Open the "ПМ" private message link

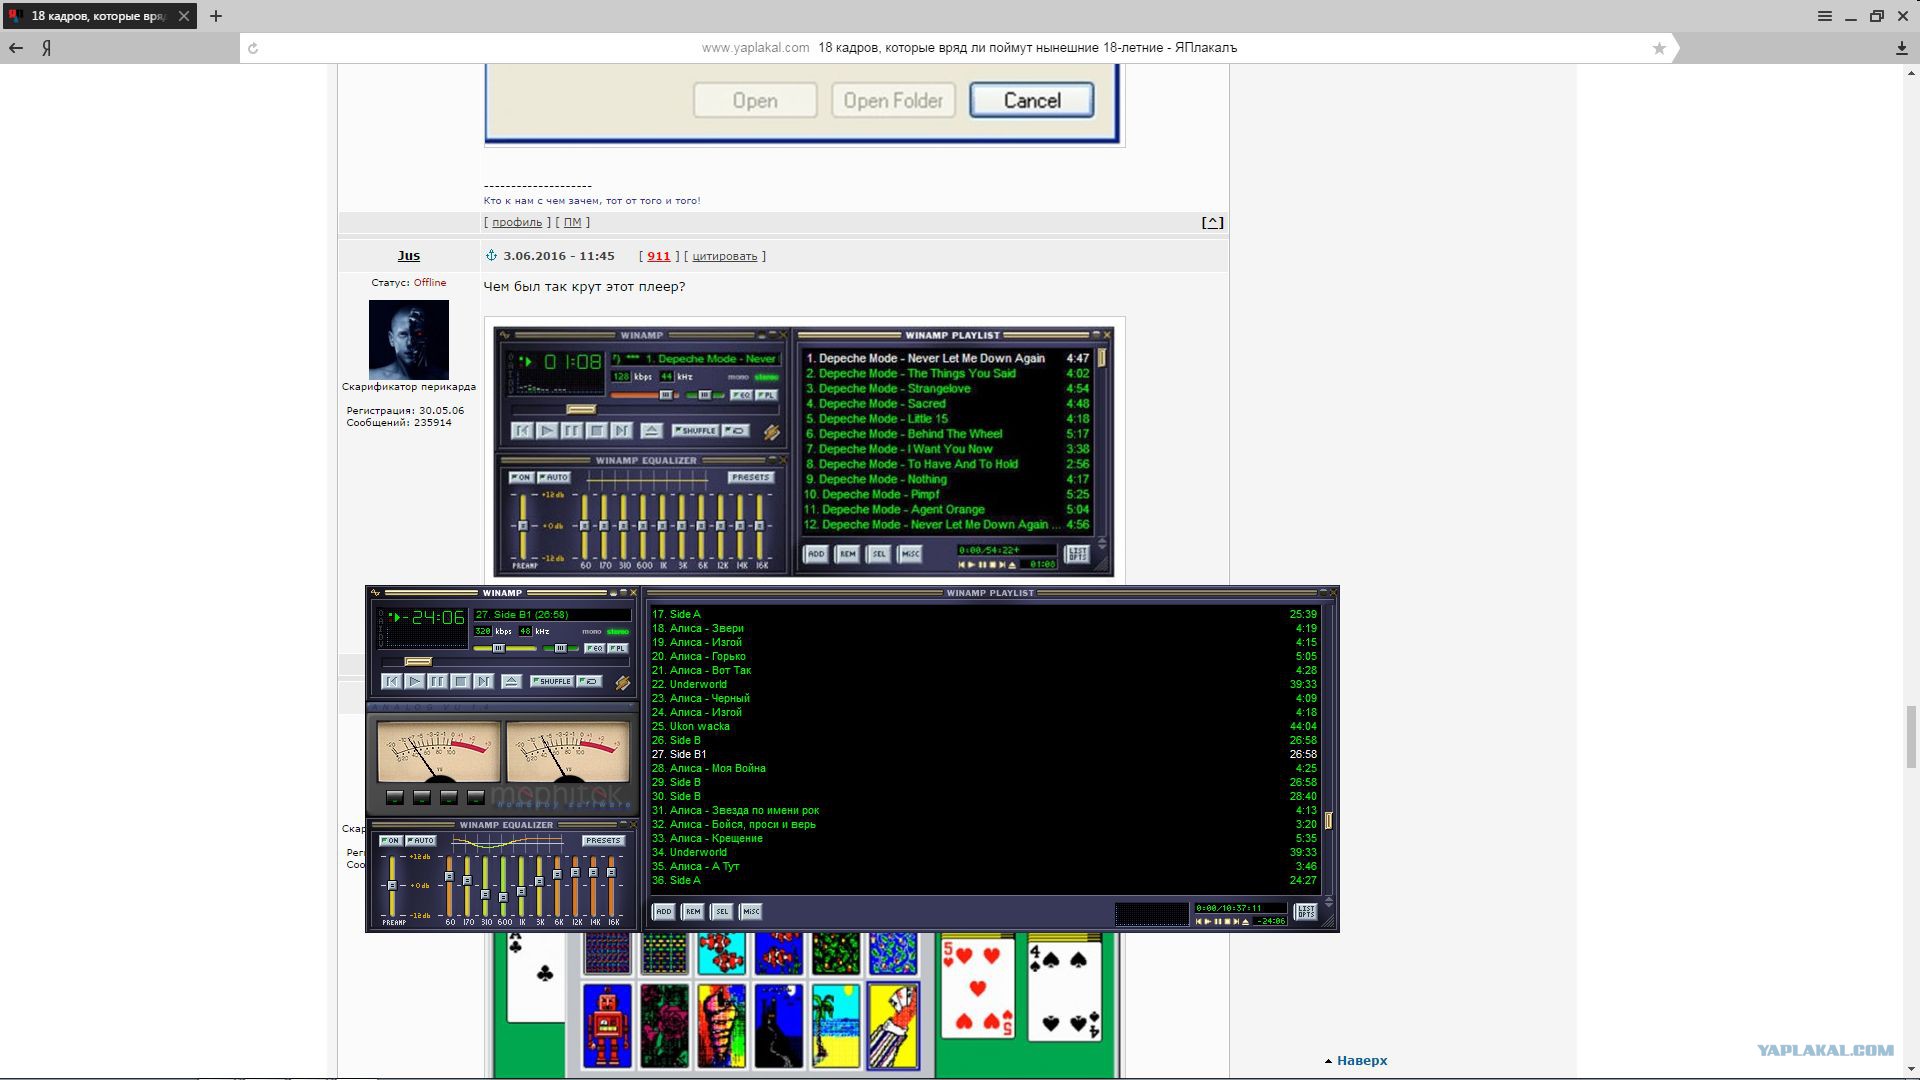572,222
